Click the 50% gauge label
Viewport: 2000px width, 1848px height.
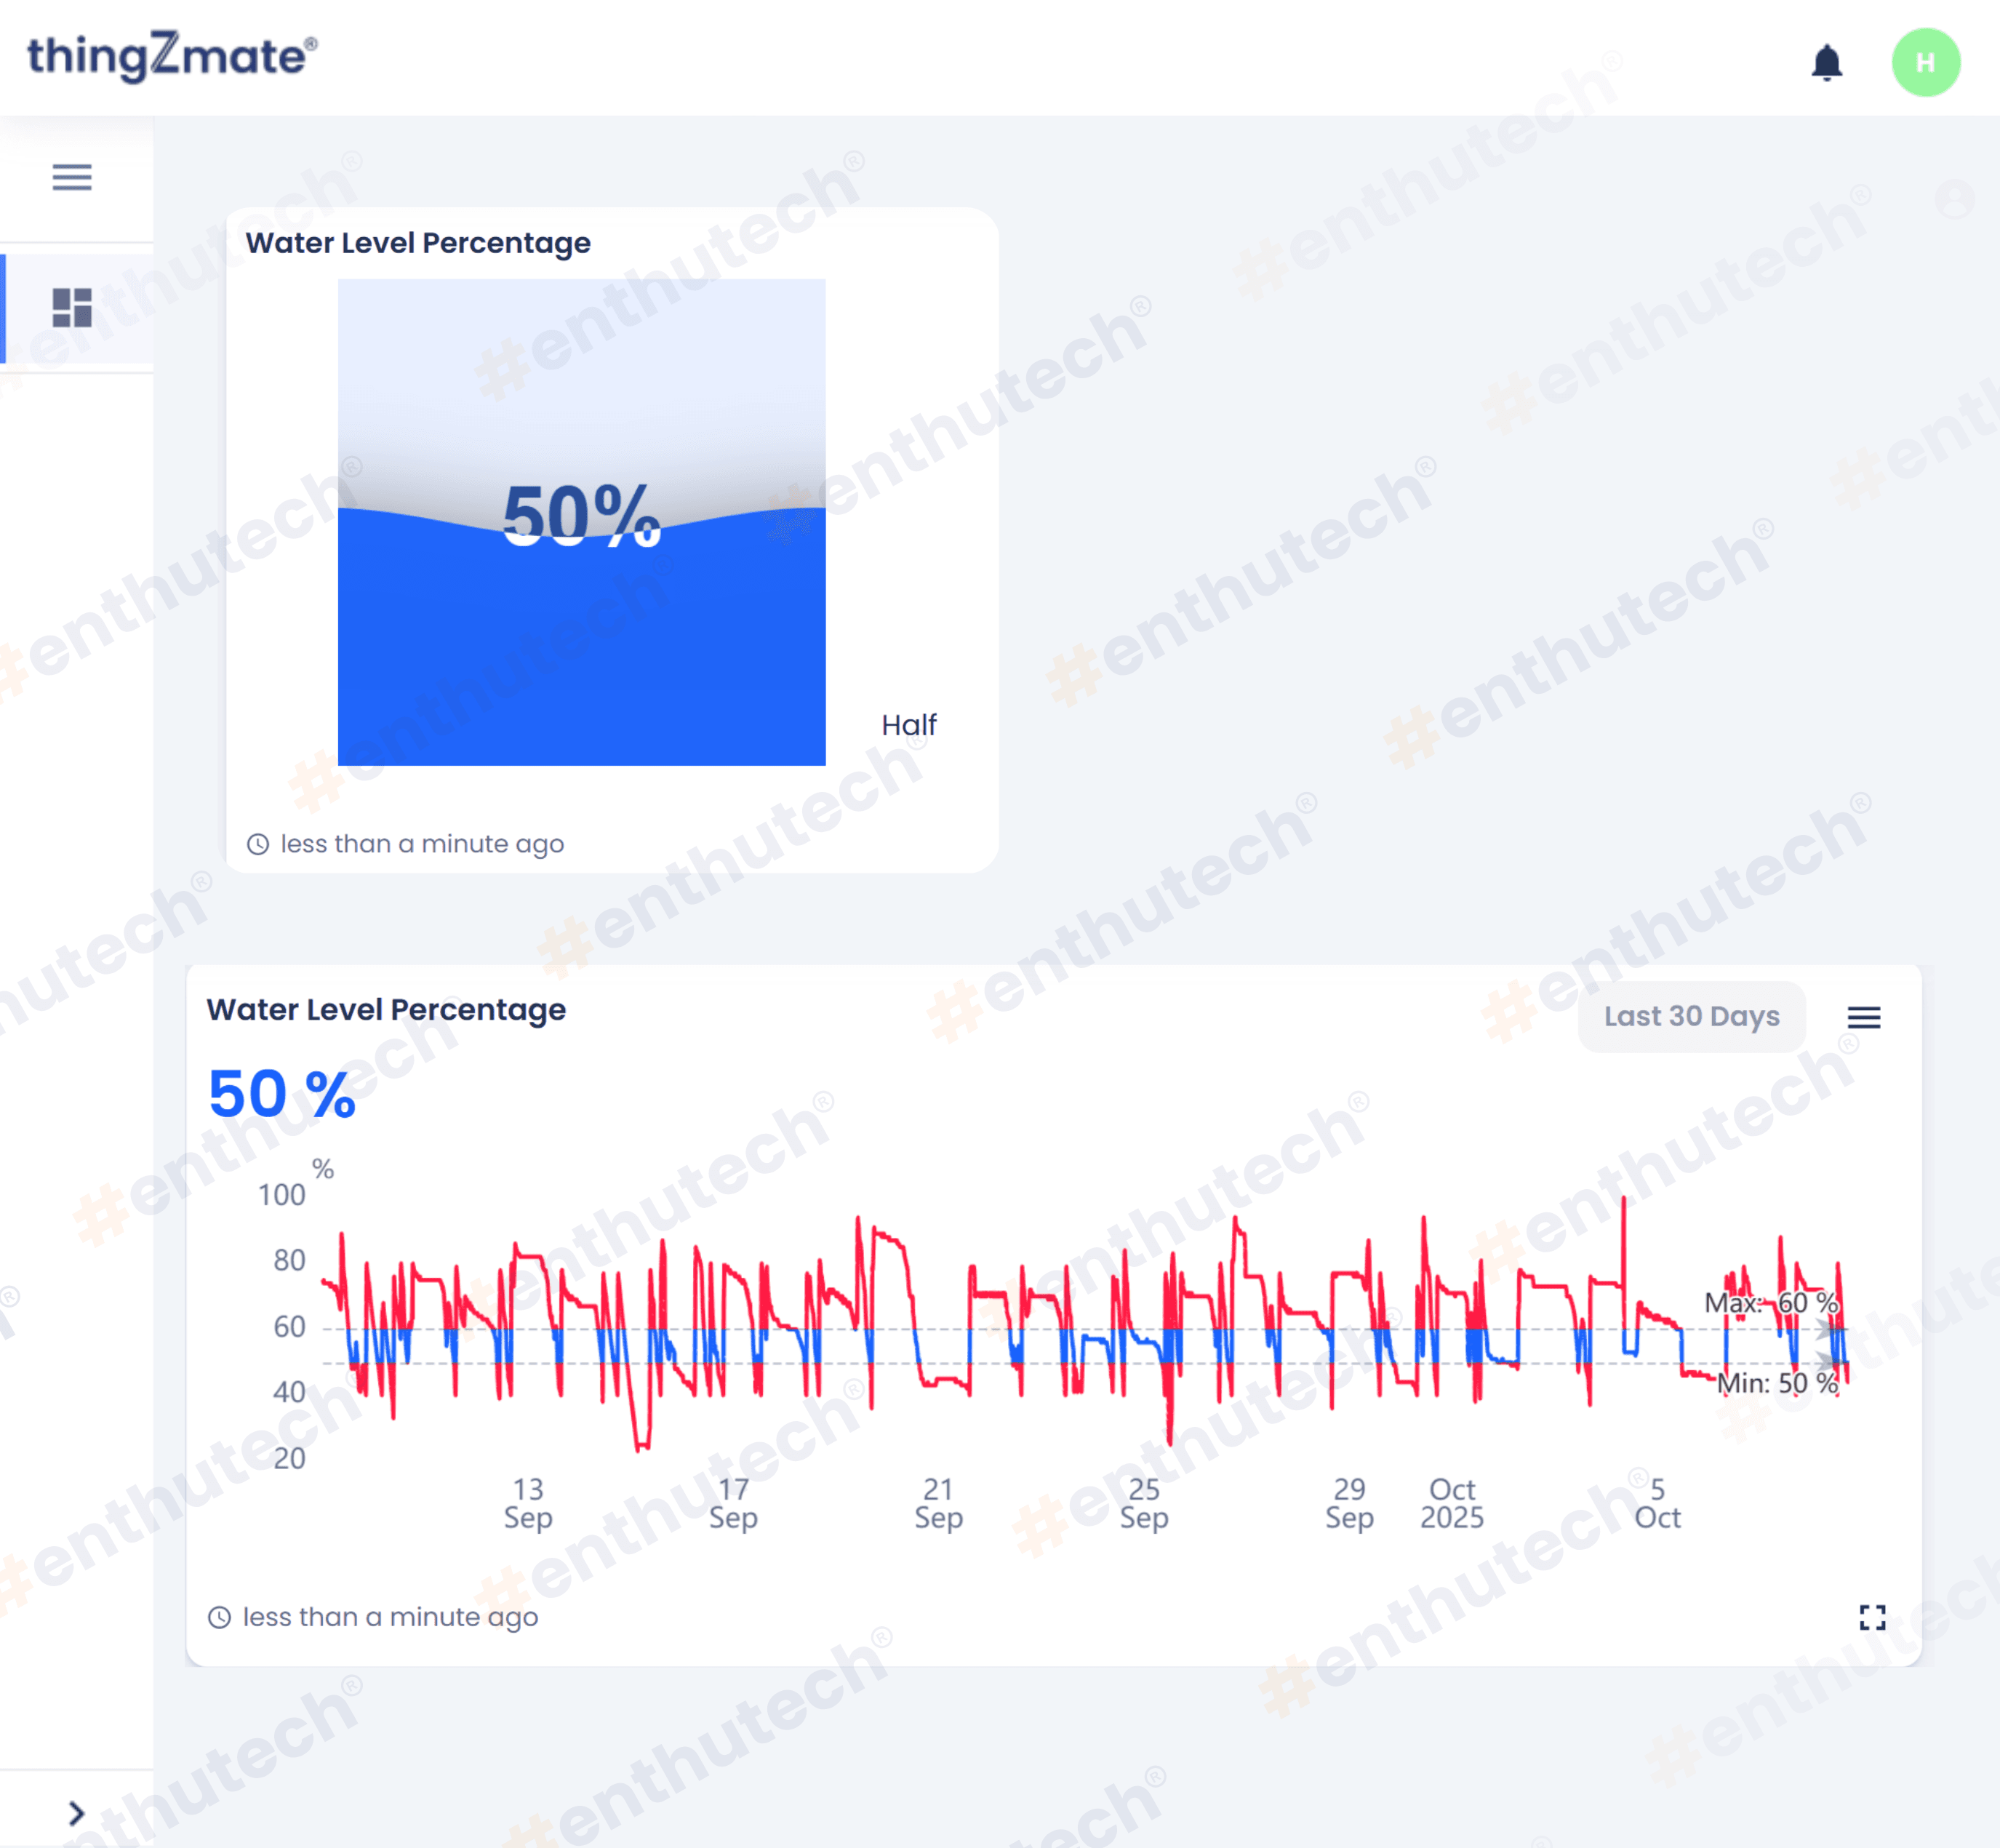click(581, 516)
